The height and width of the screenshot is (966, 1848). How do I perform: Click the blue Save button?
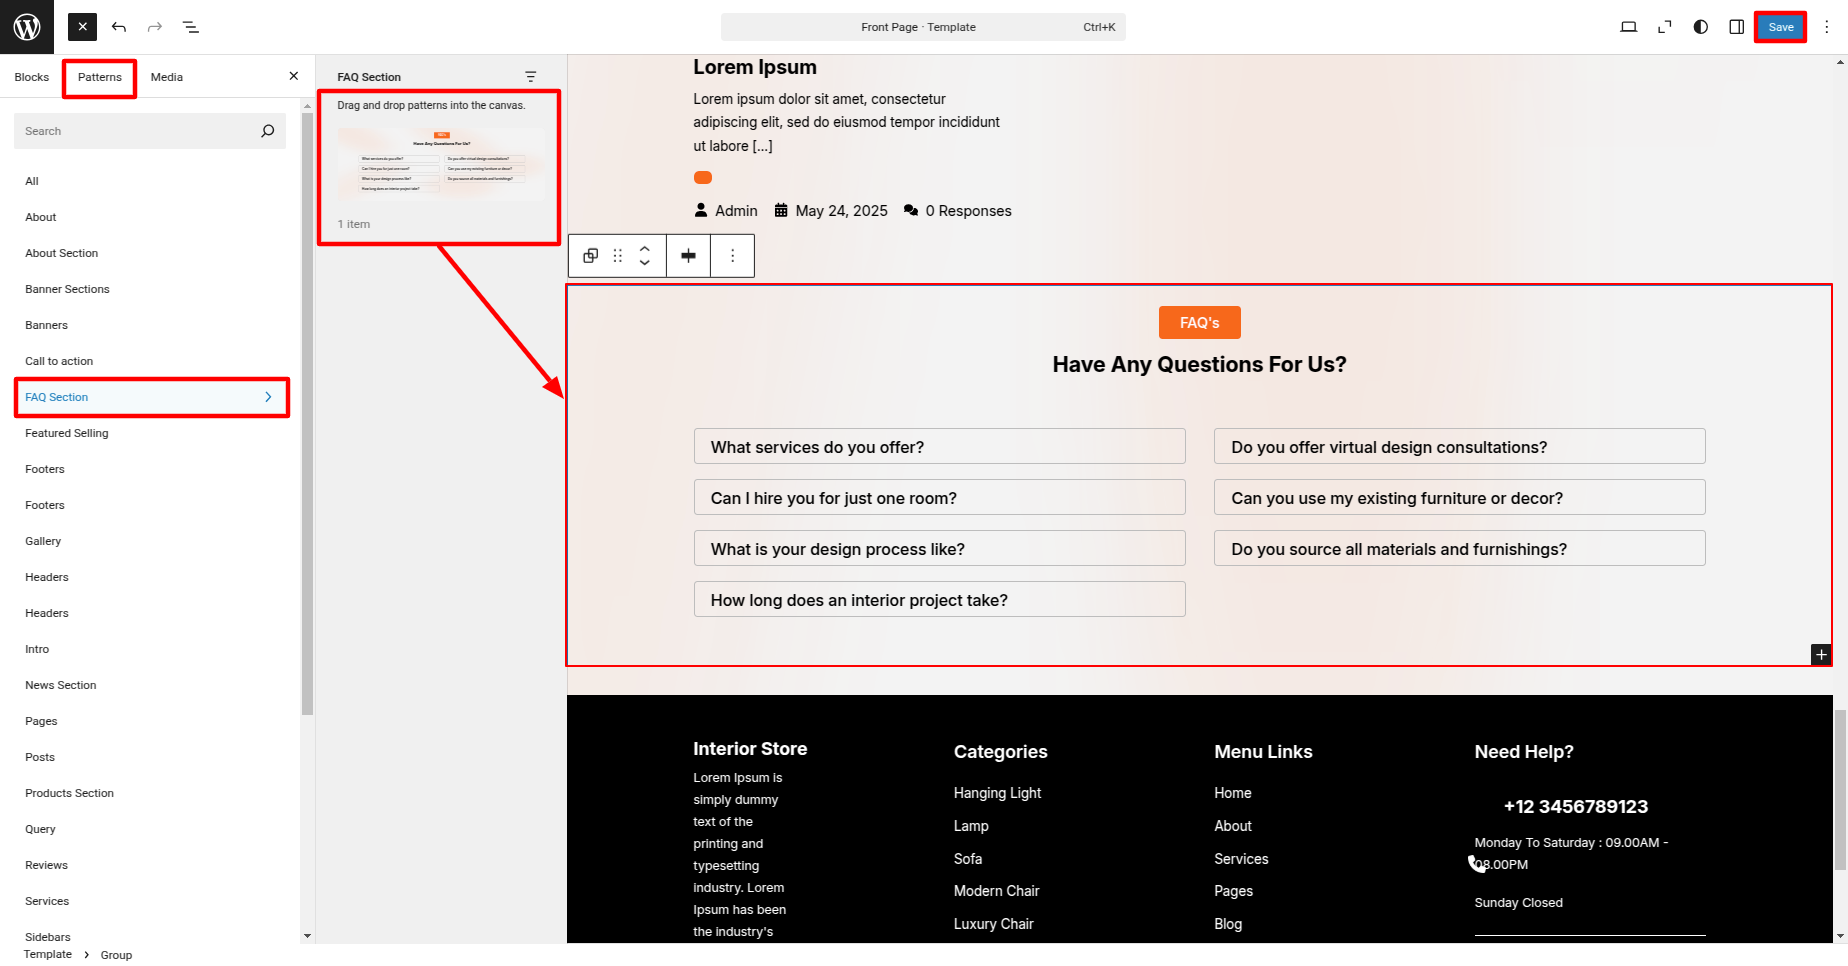(x=1780, y=27)
